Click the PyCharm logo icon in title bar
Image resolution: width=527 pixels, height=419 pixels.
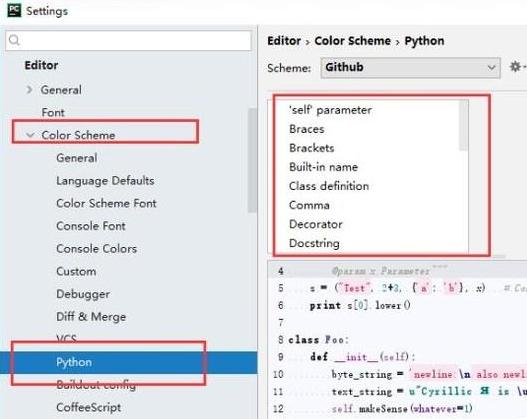[14, 10]
